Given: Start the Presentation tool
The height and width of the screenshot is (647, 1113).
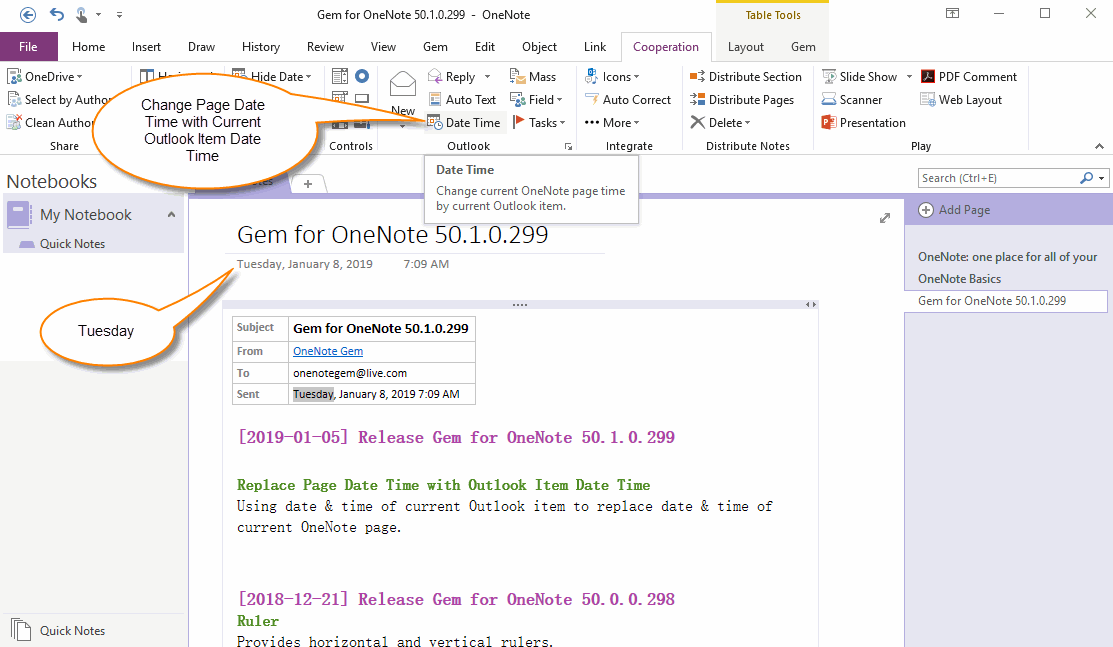Looking at the screenshot, I should pyautogui.click(x=864, y=123).
